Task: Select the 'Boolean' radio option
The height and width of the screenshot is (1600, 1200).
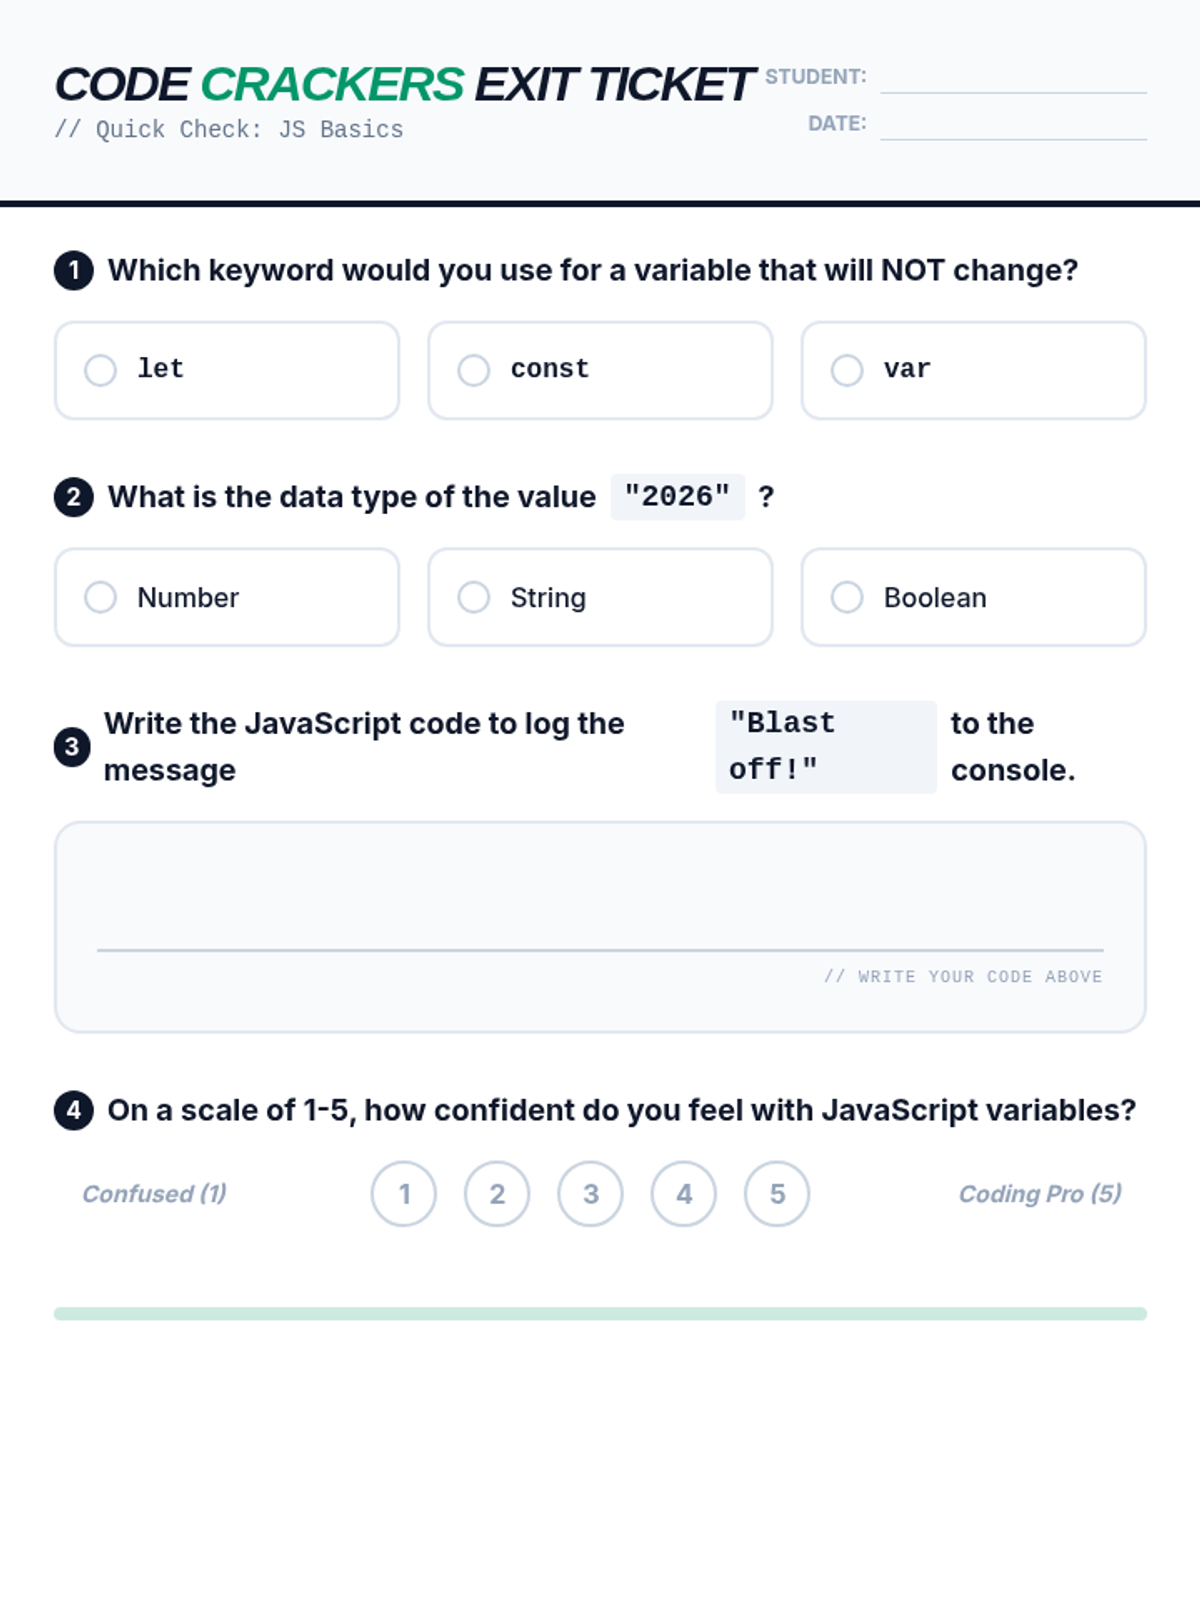Action: point(846,597)
